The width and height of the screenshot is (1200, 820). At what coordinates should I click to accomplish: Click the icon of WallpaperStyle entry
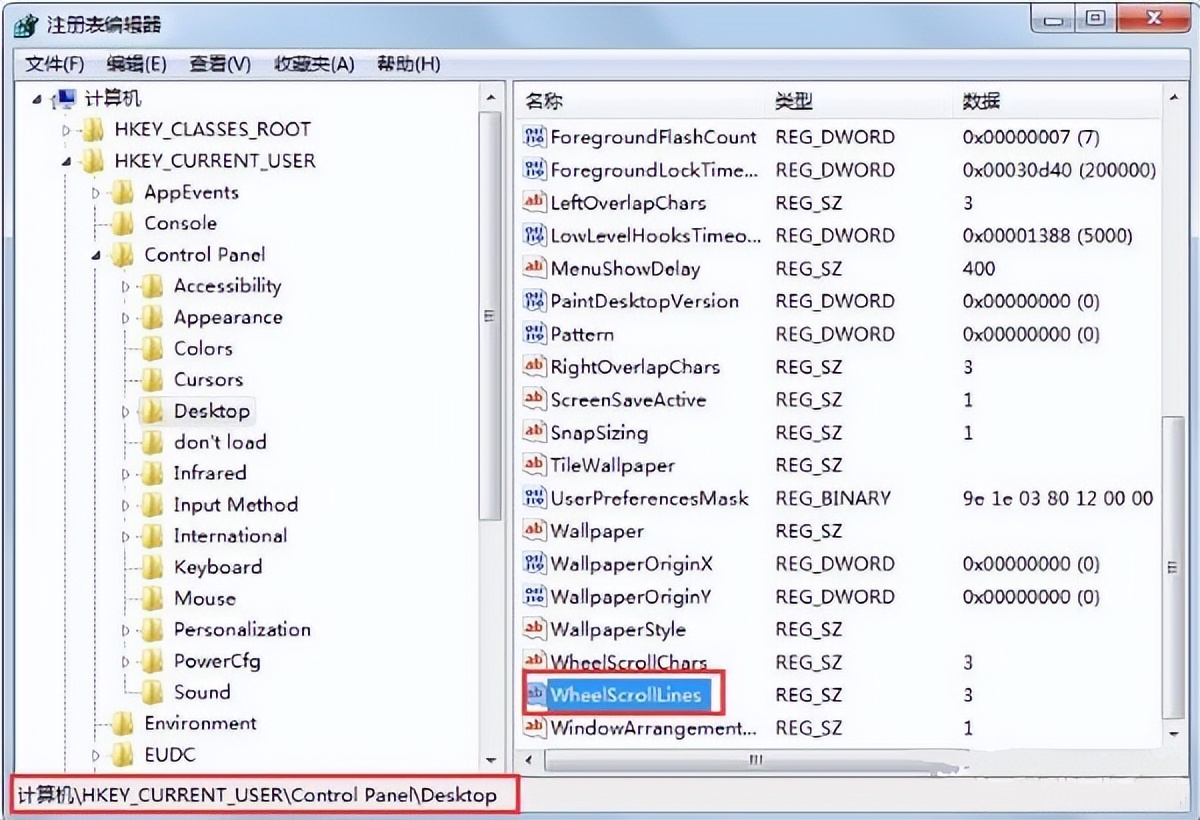coord(535,629)
